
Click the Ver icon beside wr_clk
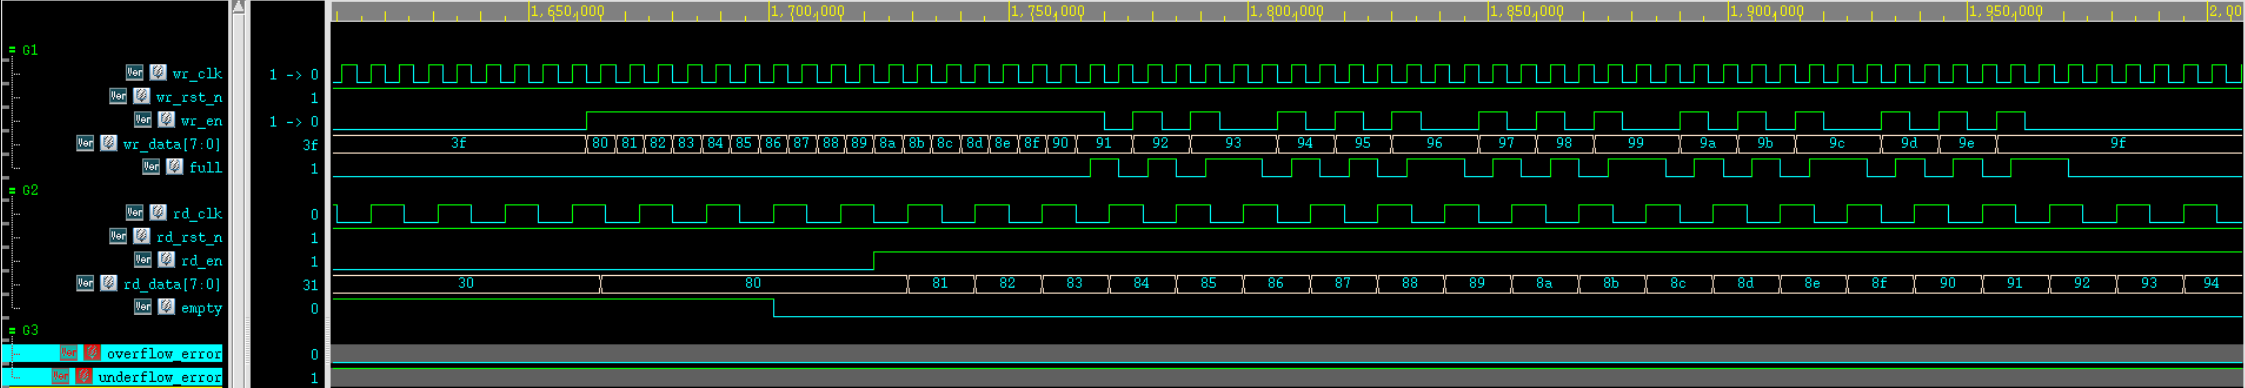coord(134,73)
